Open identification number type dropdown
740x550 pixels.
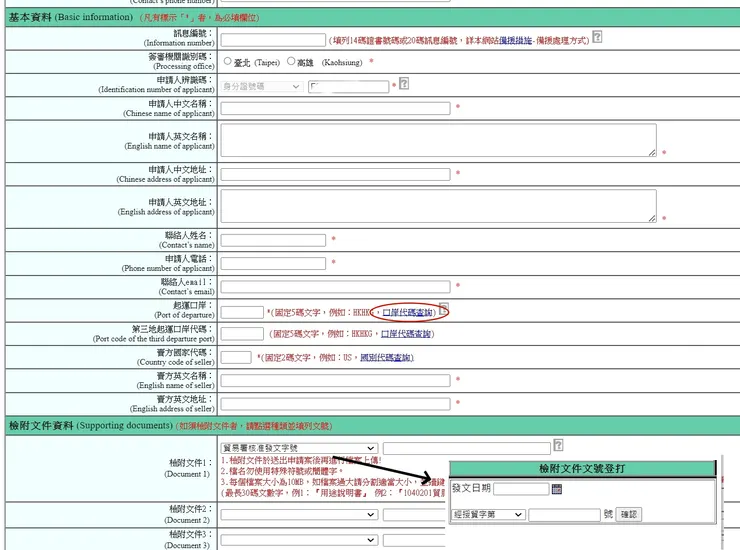(261, 86)
